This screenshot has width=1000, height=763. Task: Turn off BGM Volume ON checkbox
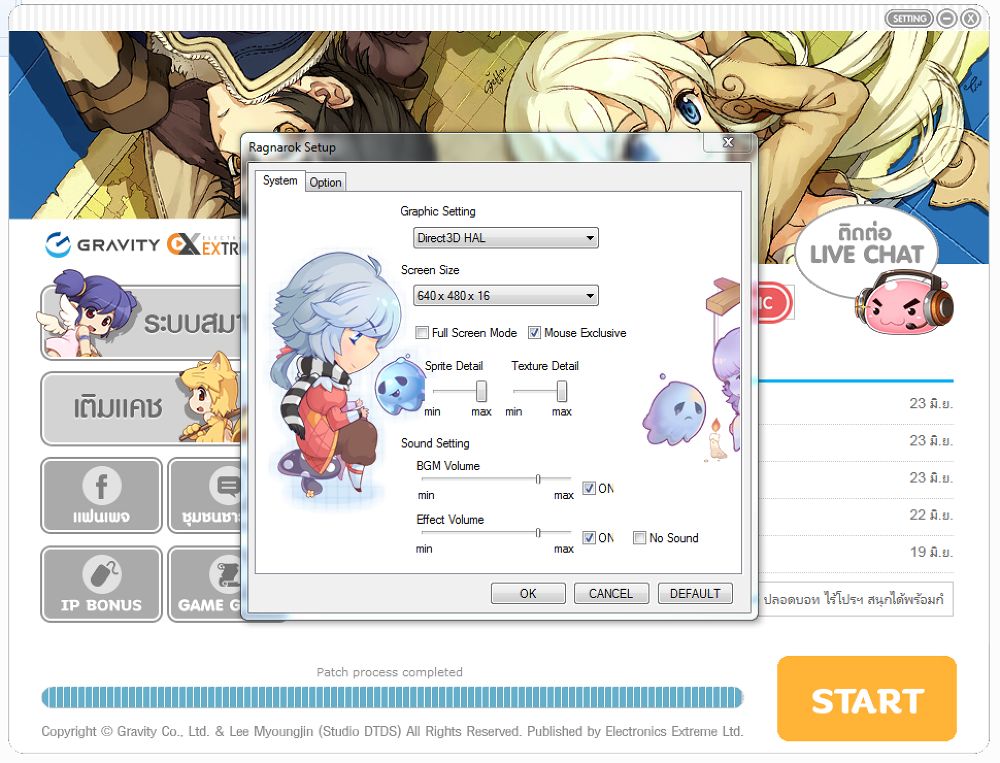click(x=589, y=488)
